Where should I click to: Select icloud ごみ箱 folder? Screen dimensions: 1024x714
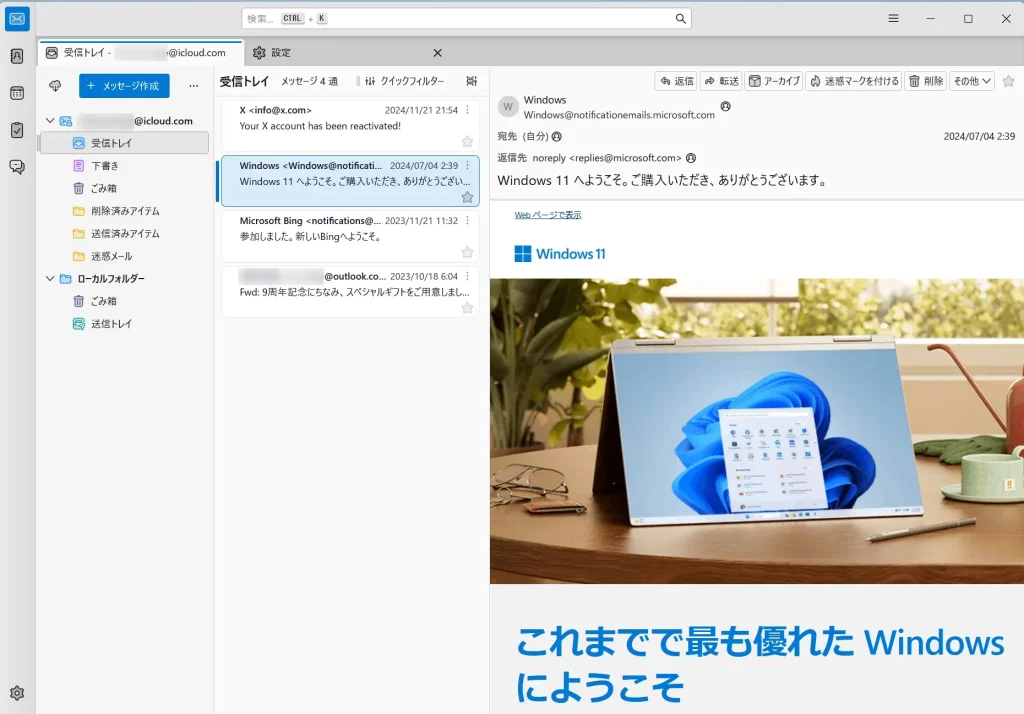pos(124,188)
